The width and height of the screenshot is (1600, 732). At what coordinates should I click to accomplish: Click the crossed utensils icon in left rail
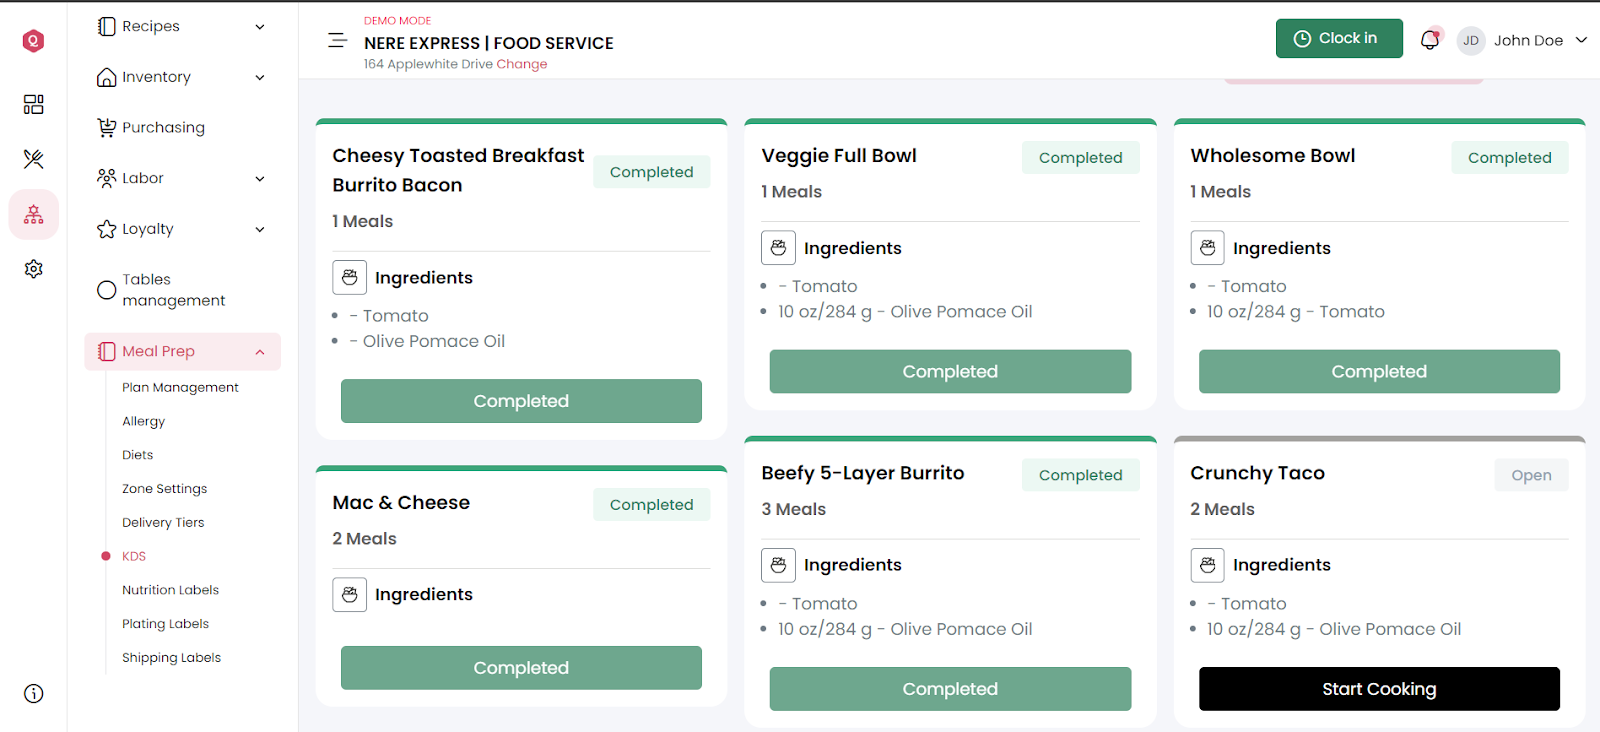coord(34,159)
